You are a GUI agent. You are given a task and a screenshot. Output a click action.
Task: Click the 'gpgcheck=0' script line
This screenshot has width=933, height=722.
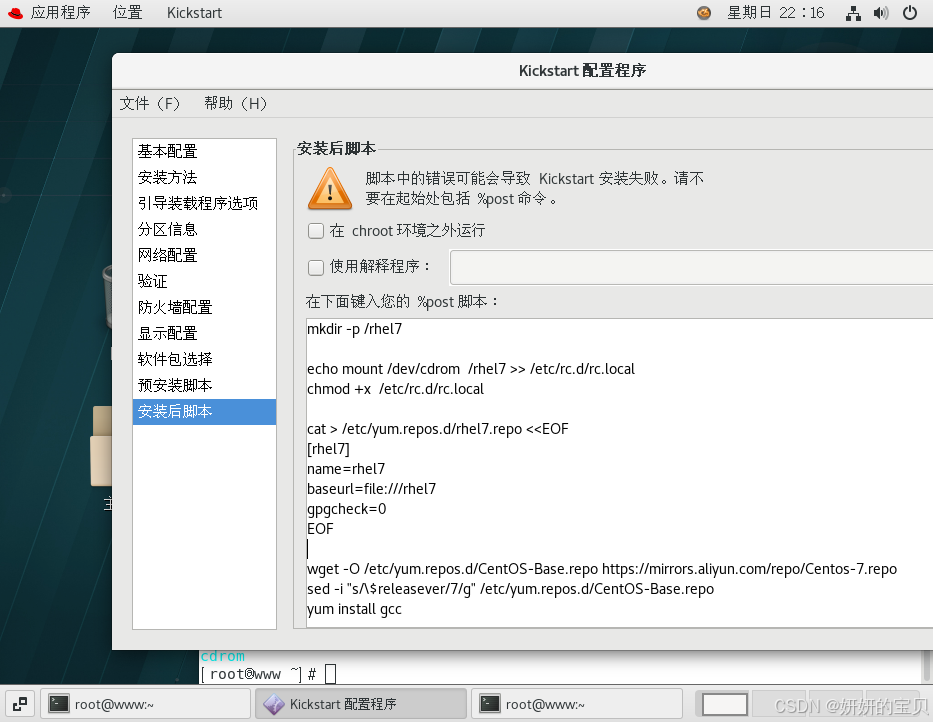point(346,510)
